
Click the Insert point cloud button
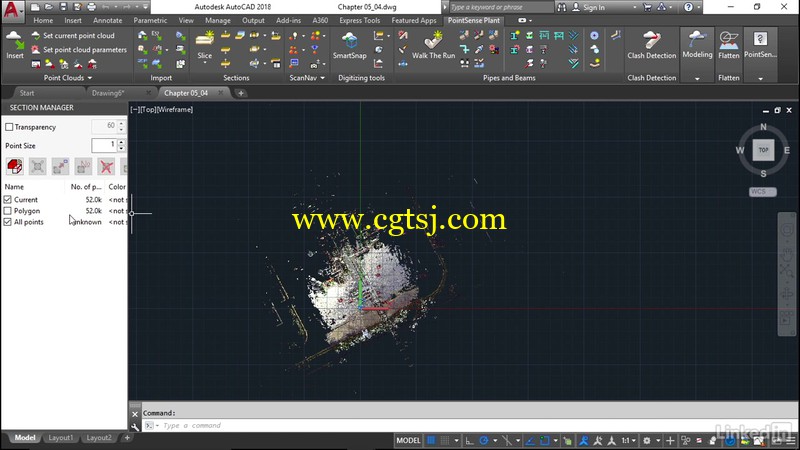coord(14,45)
